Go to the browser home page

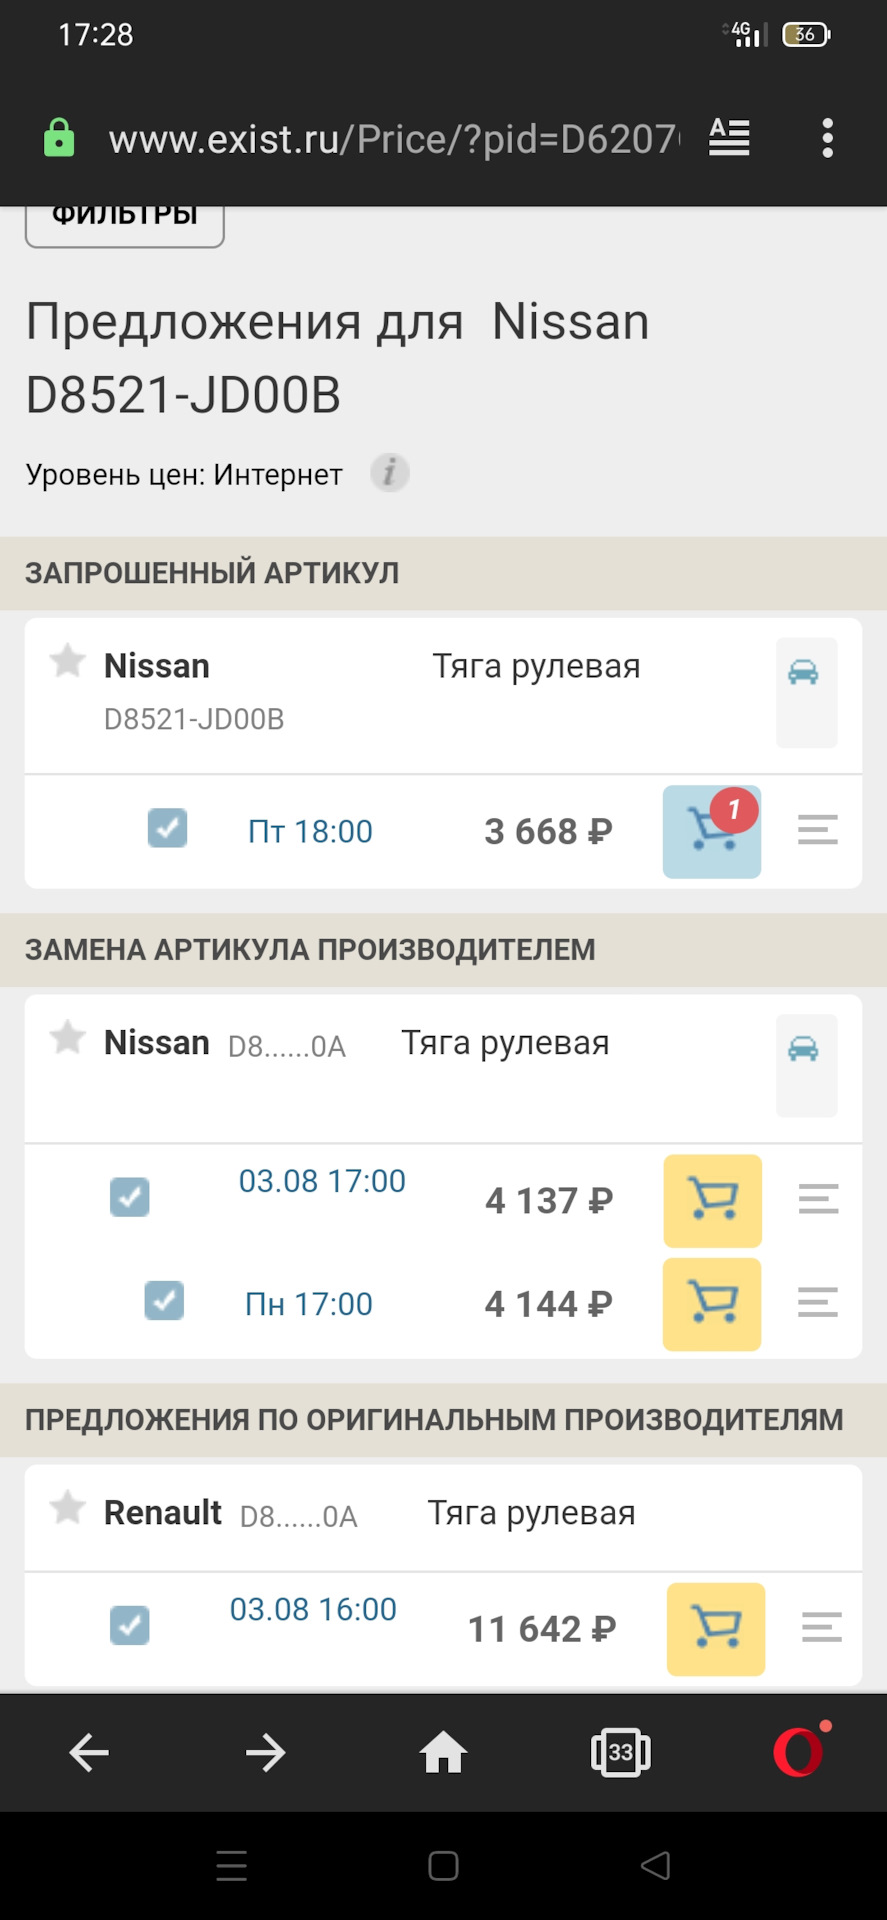pos(443,1752)
